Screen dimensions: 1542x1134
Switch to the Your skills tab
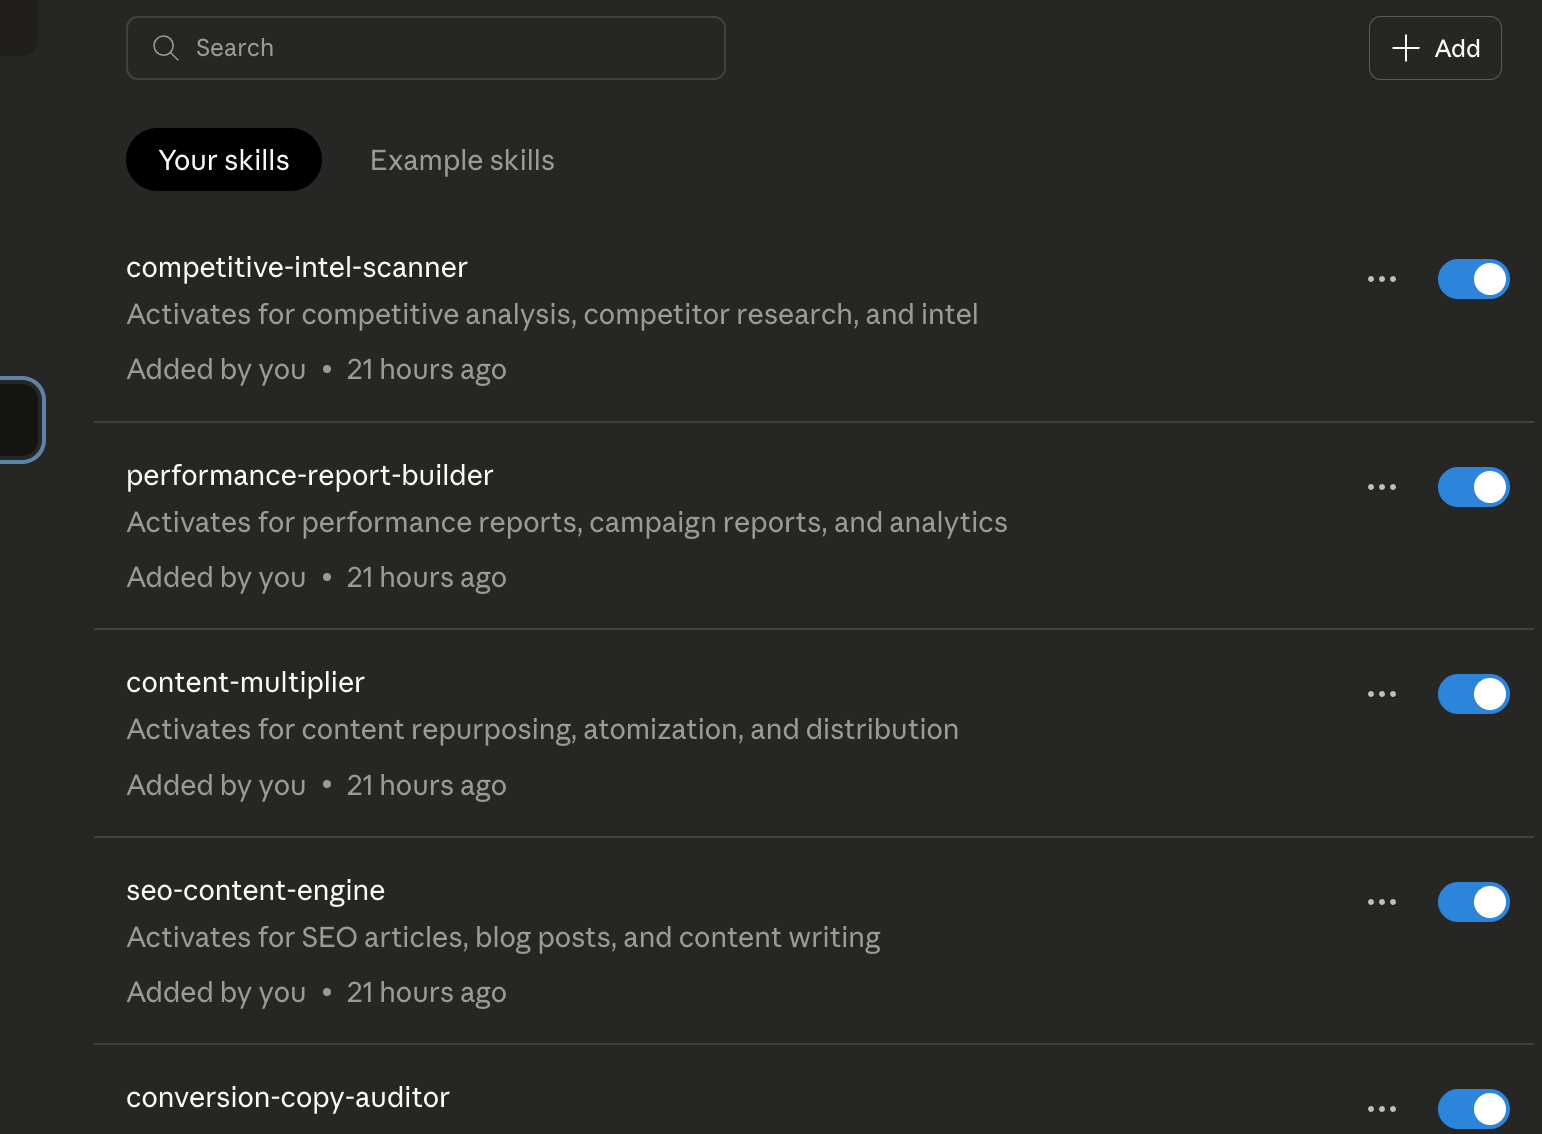pos(224,160)
